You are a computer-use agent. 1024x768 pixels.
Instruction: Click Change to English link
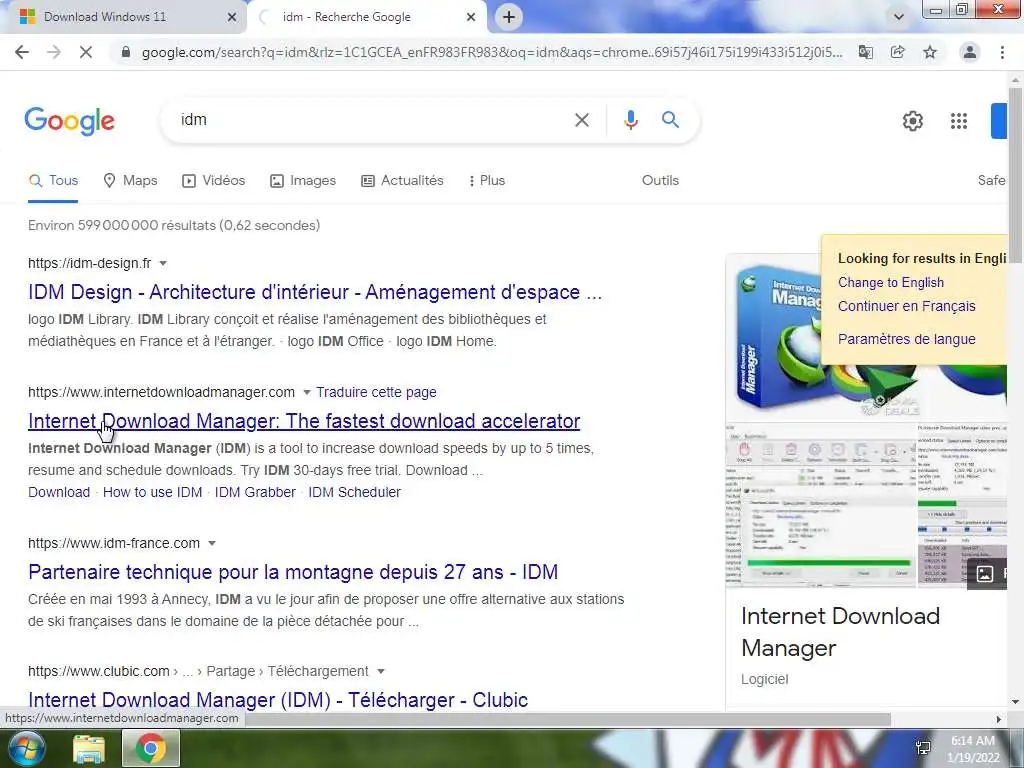tap(891, 283)
